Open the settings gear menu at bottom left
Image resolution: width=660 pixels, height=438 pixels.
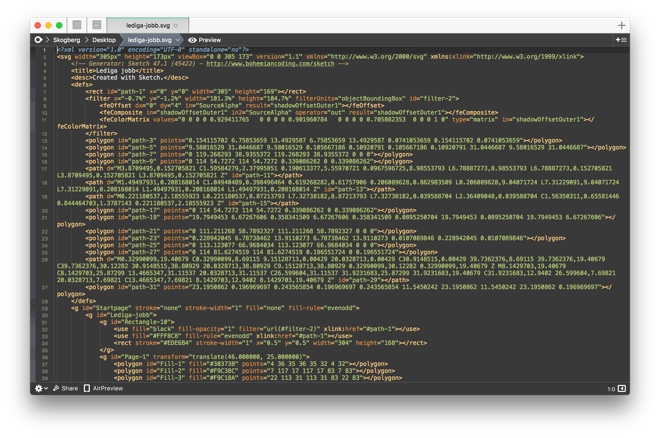pyautogui.click(x=40, y=389)
